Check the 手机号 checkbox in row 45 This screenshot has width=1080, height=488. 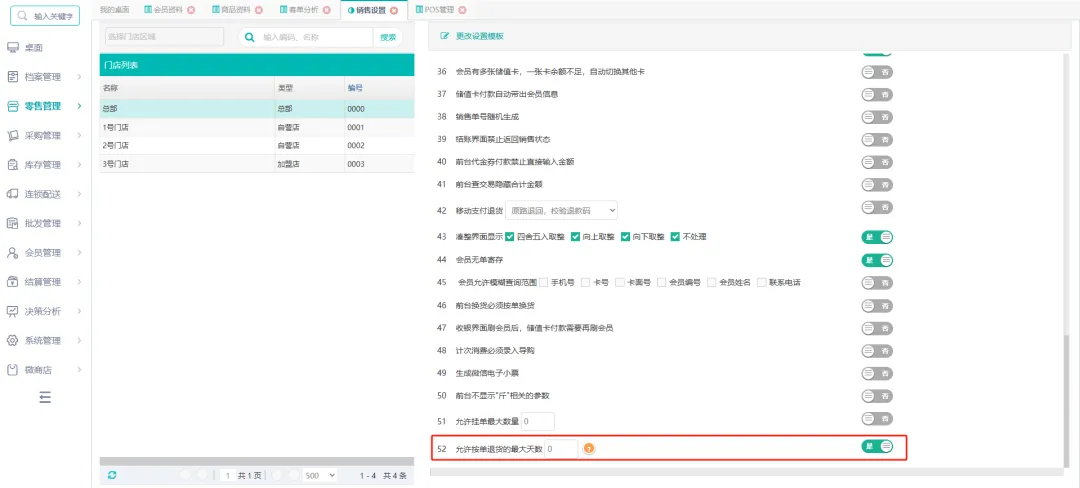click(544, 282)
